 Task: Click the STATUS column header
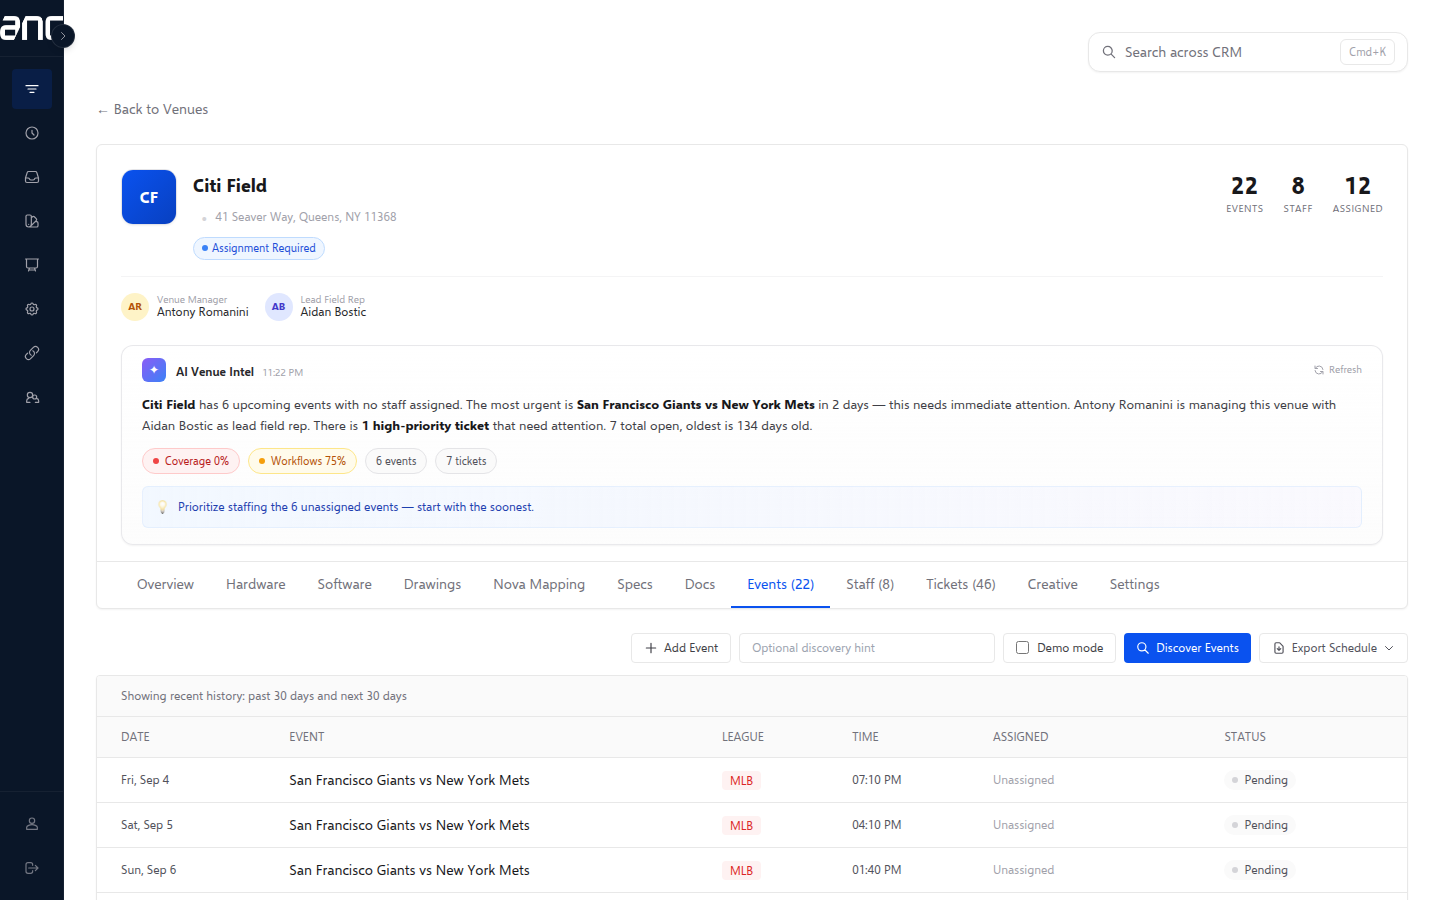coord(1245,737)
